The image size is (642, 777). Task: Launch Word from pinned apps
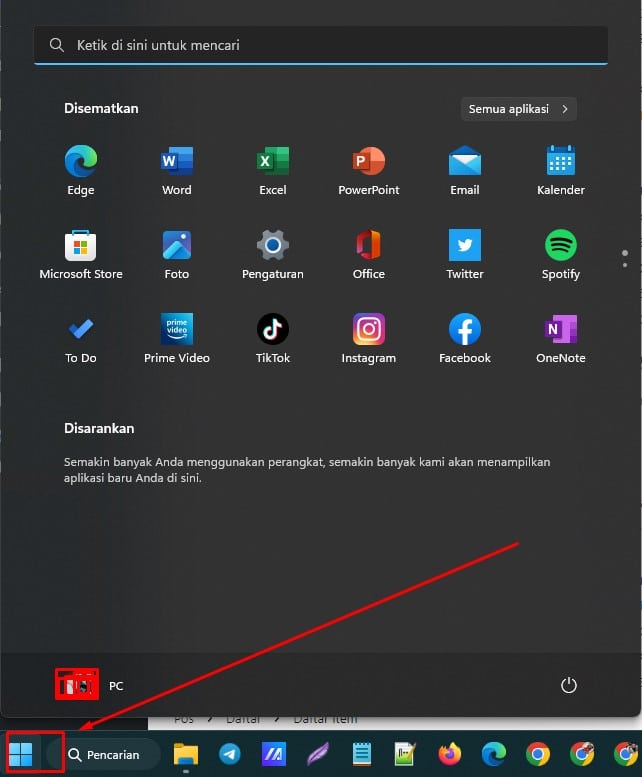[x=177, y=170]
